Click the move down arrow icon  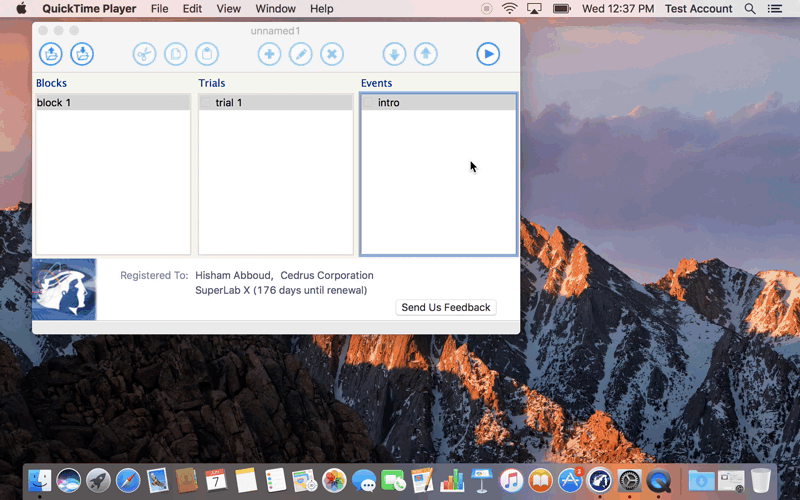point(394,54)
